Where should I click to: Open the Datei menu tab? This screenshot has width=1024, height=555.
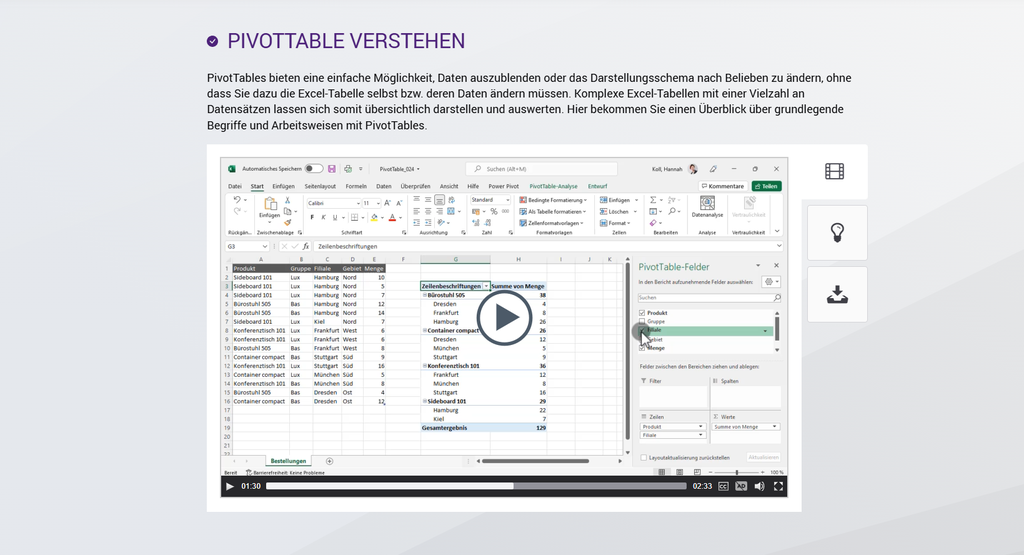tap(234, 186)
